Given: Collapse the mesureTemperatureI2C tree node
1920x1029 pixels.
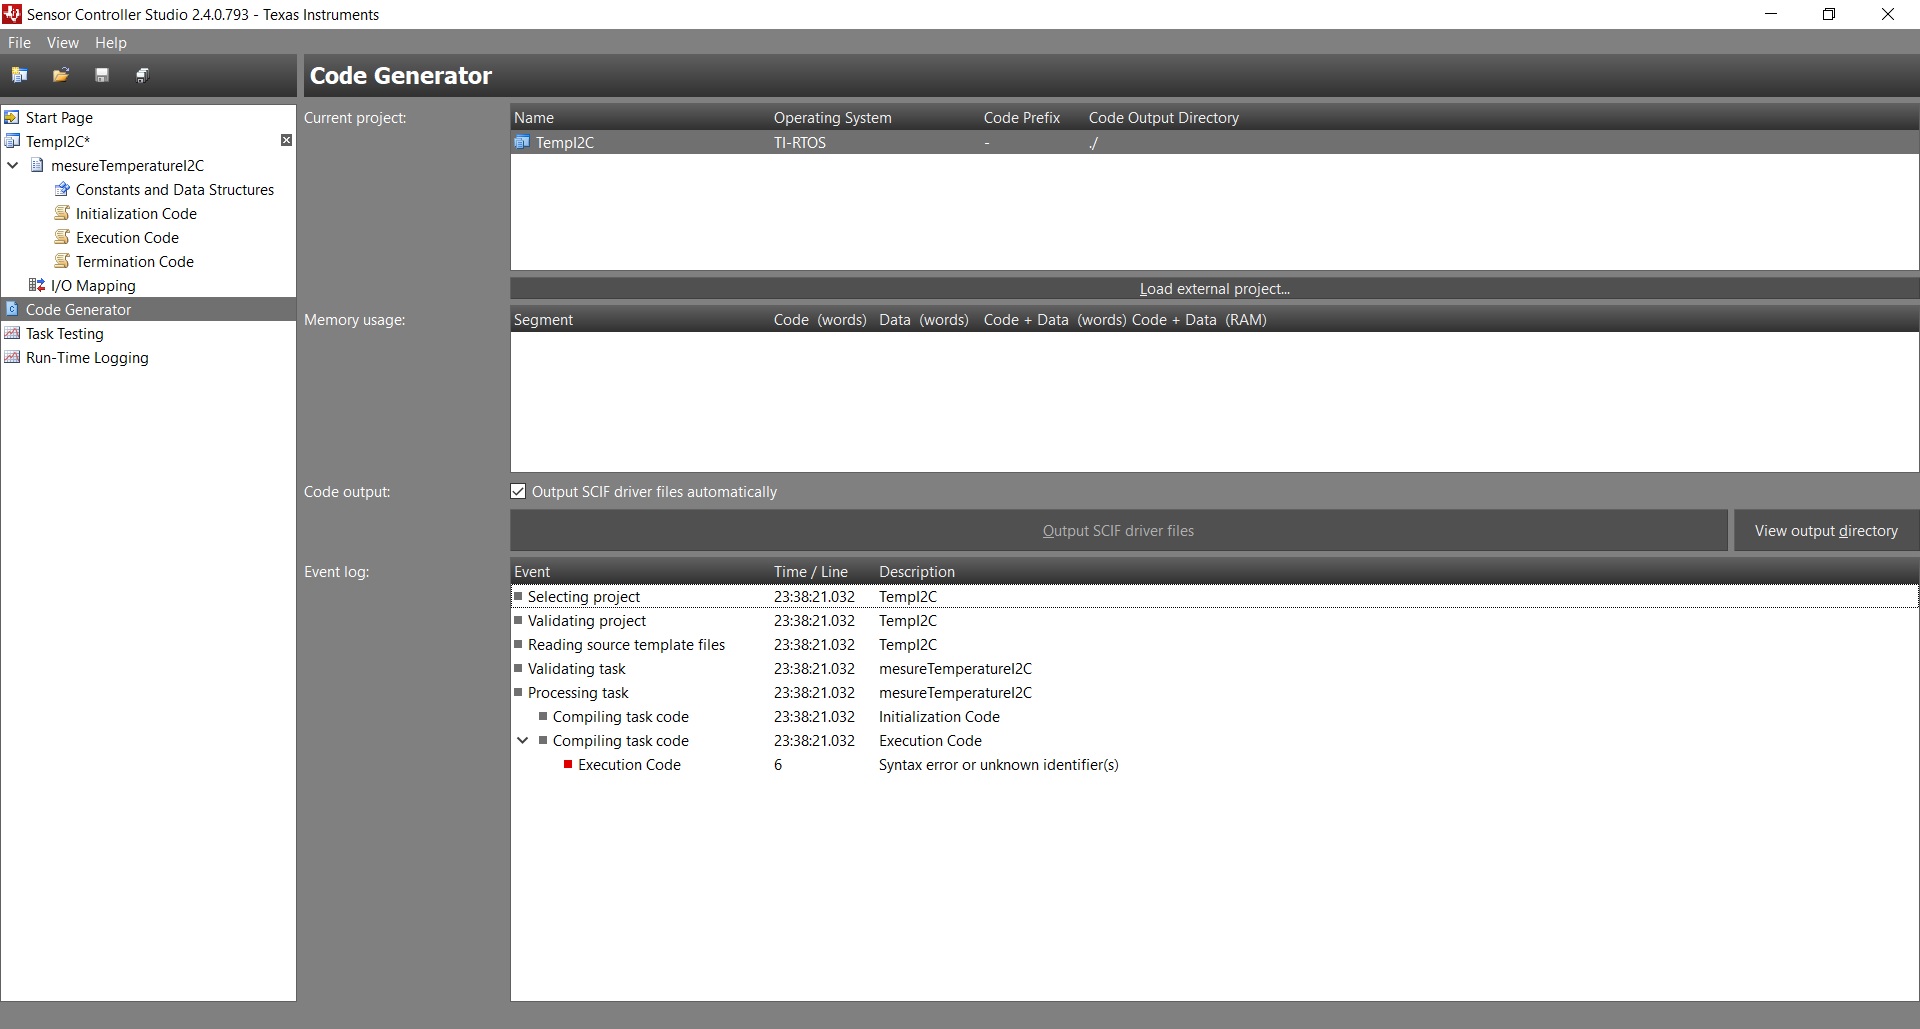Looking at the screenshot, I should (x=13, y=165).
